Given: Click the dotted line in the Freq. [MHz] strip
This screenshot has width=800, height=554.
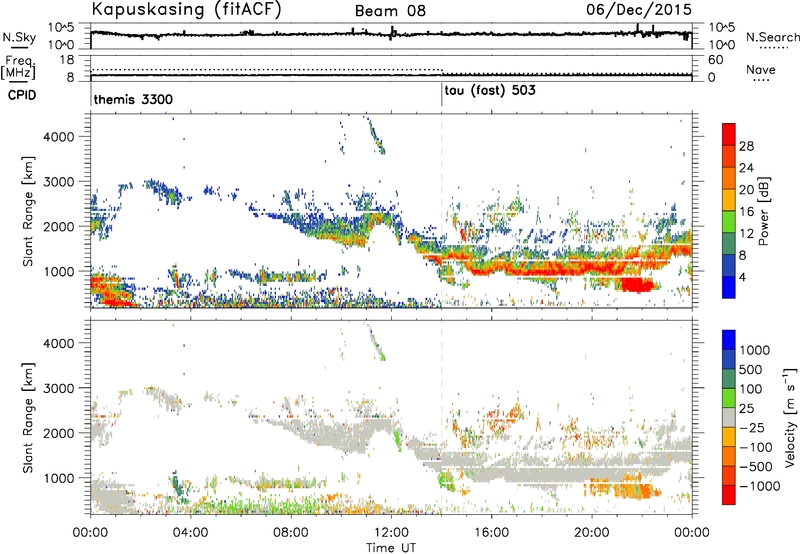Looking at the screenshot, I should coord(266,70).
